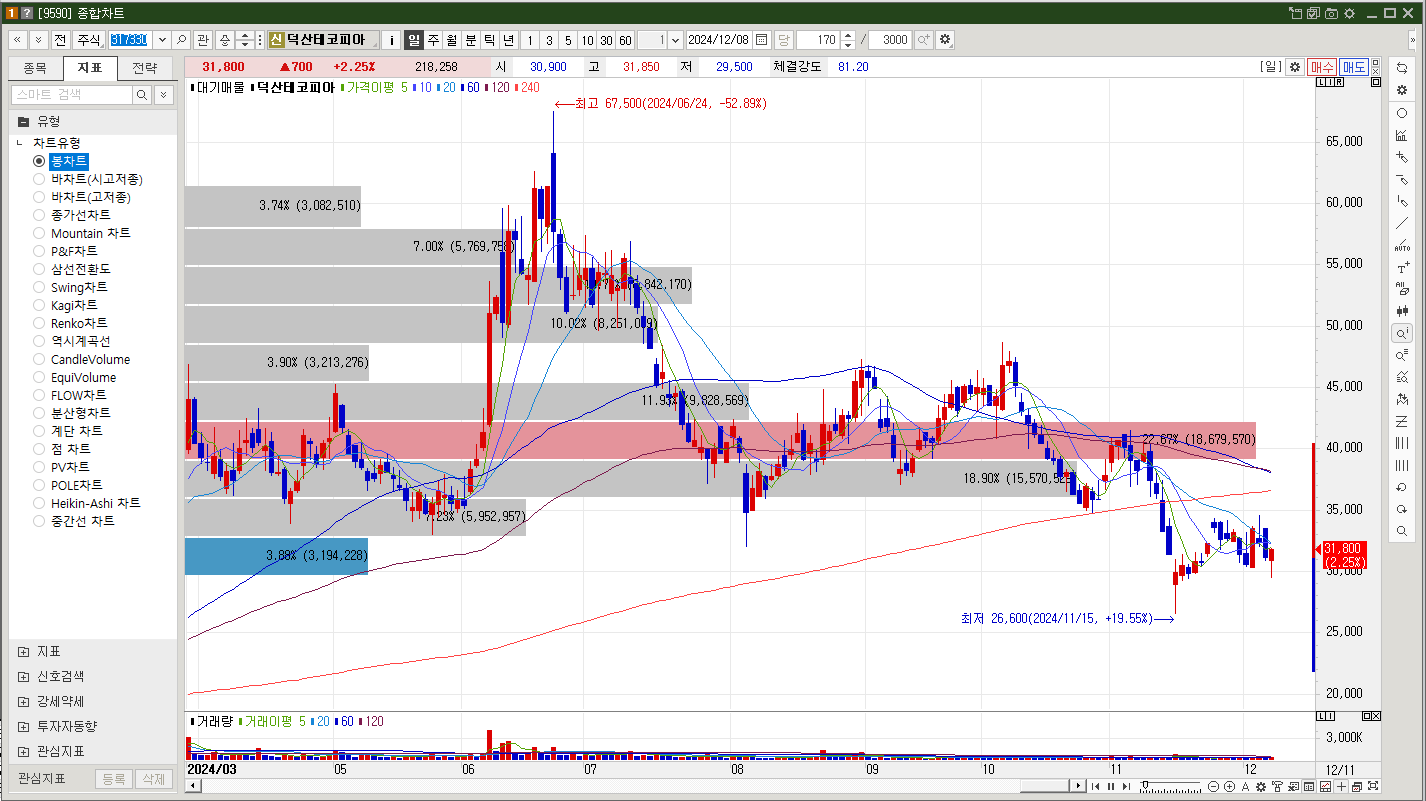The width and height of the screenshot is (1426, 801).
Task: Click the blue 3.88% volume profile bar
Action: (x=276, y=556)
